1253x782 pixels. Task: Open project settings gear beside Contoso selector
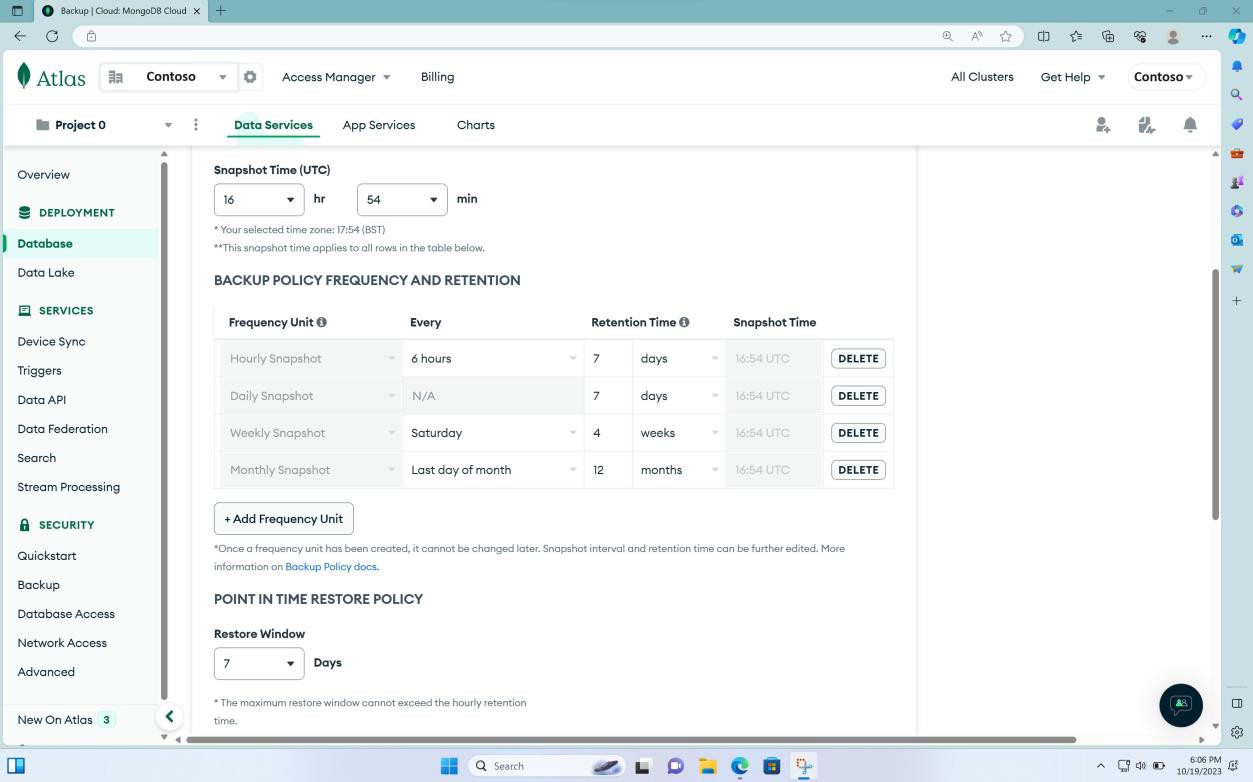point(250,76)
